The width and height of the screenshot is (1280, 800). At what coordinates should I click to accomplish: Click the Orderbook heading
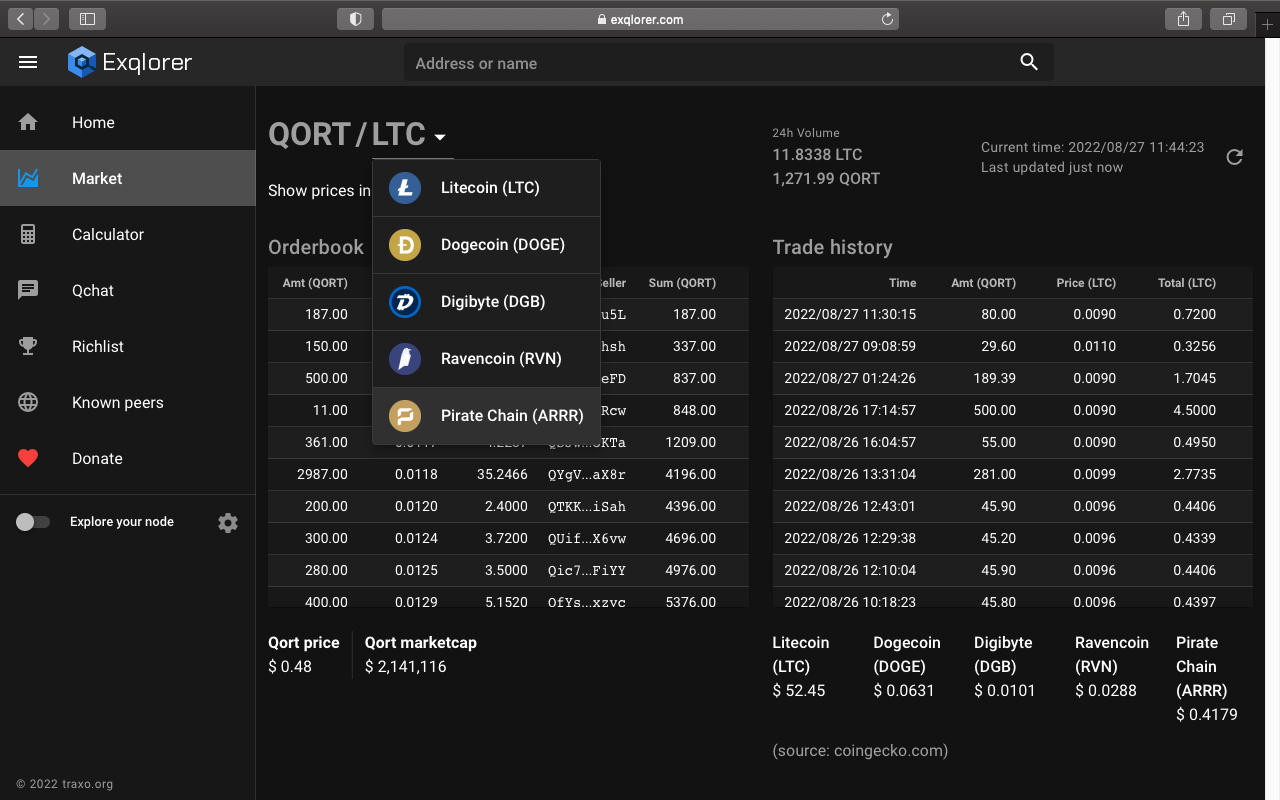[316, 247]
